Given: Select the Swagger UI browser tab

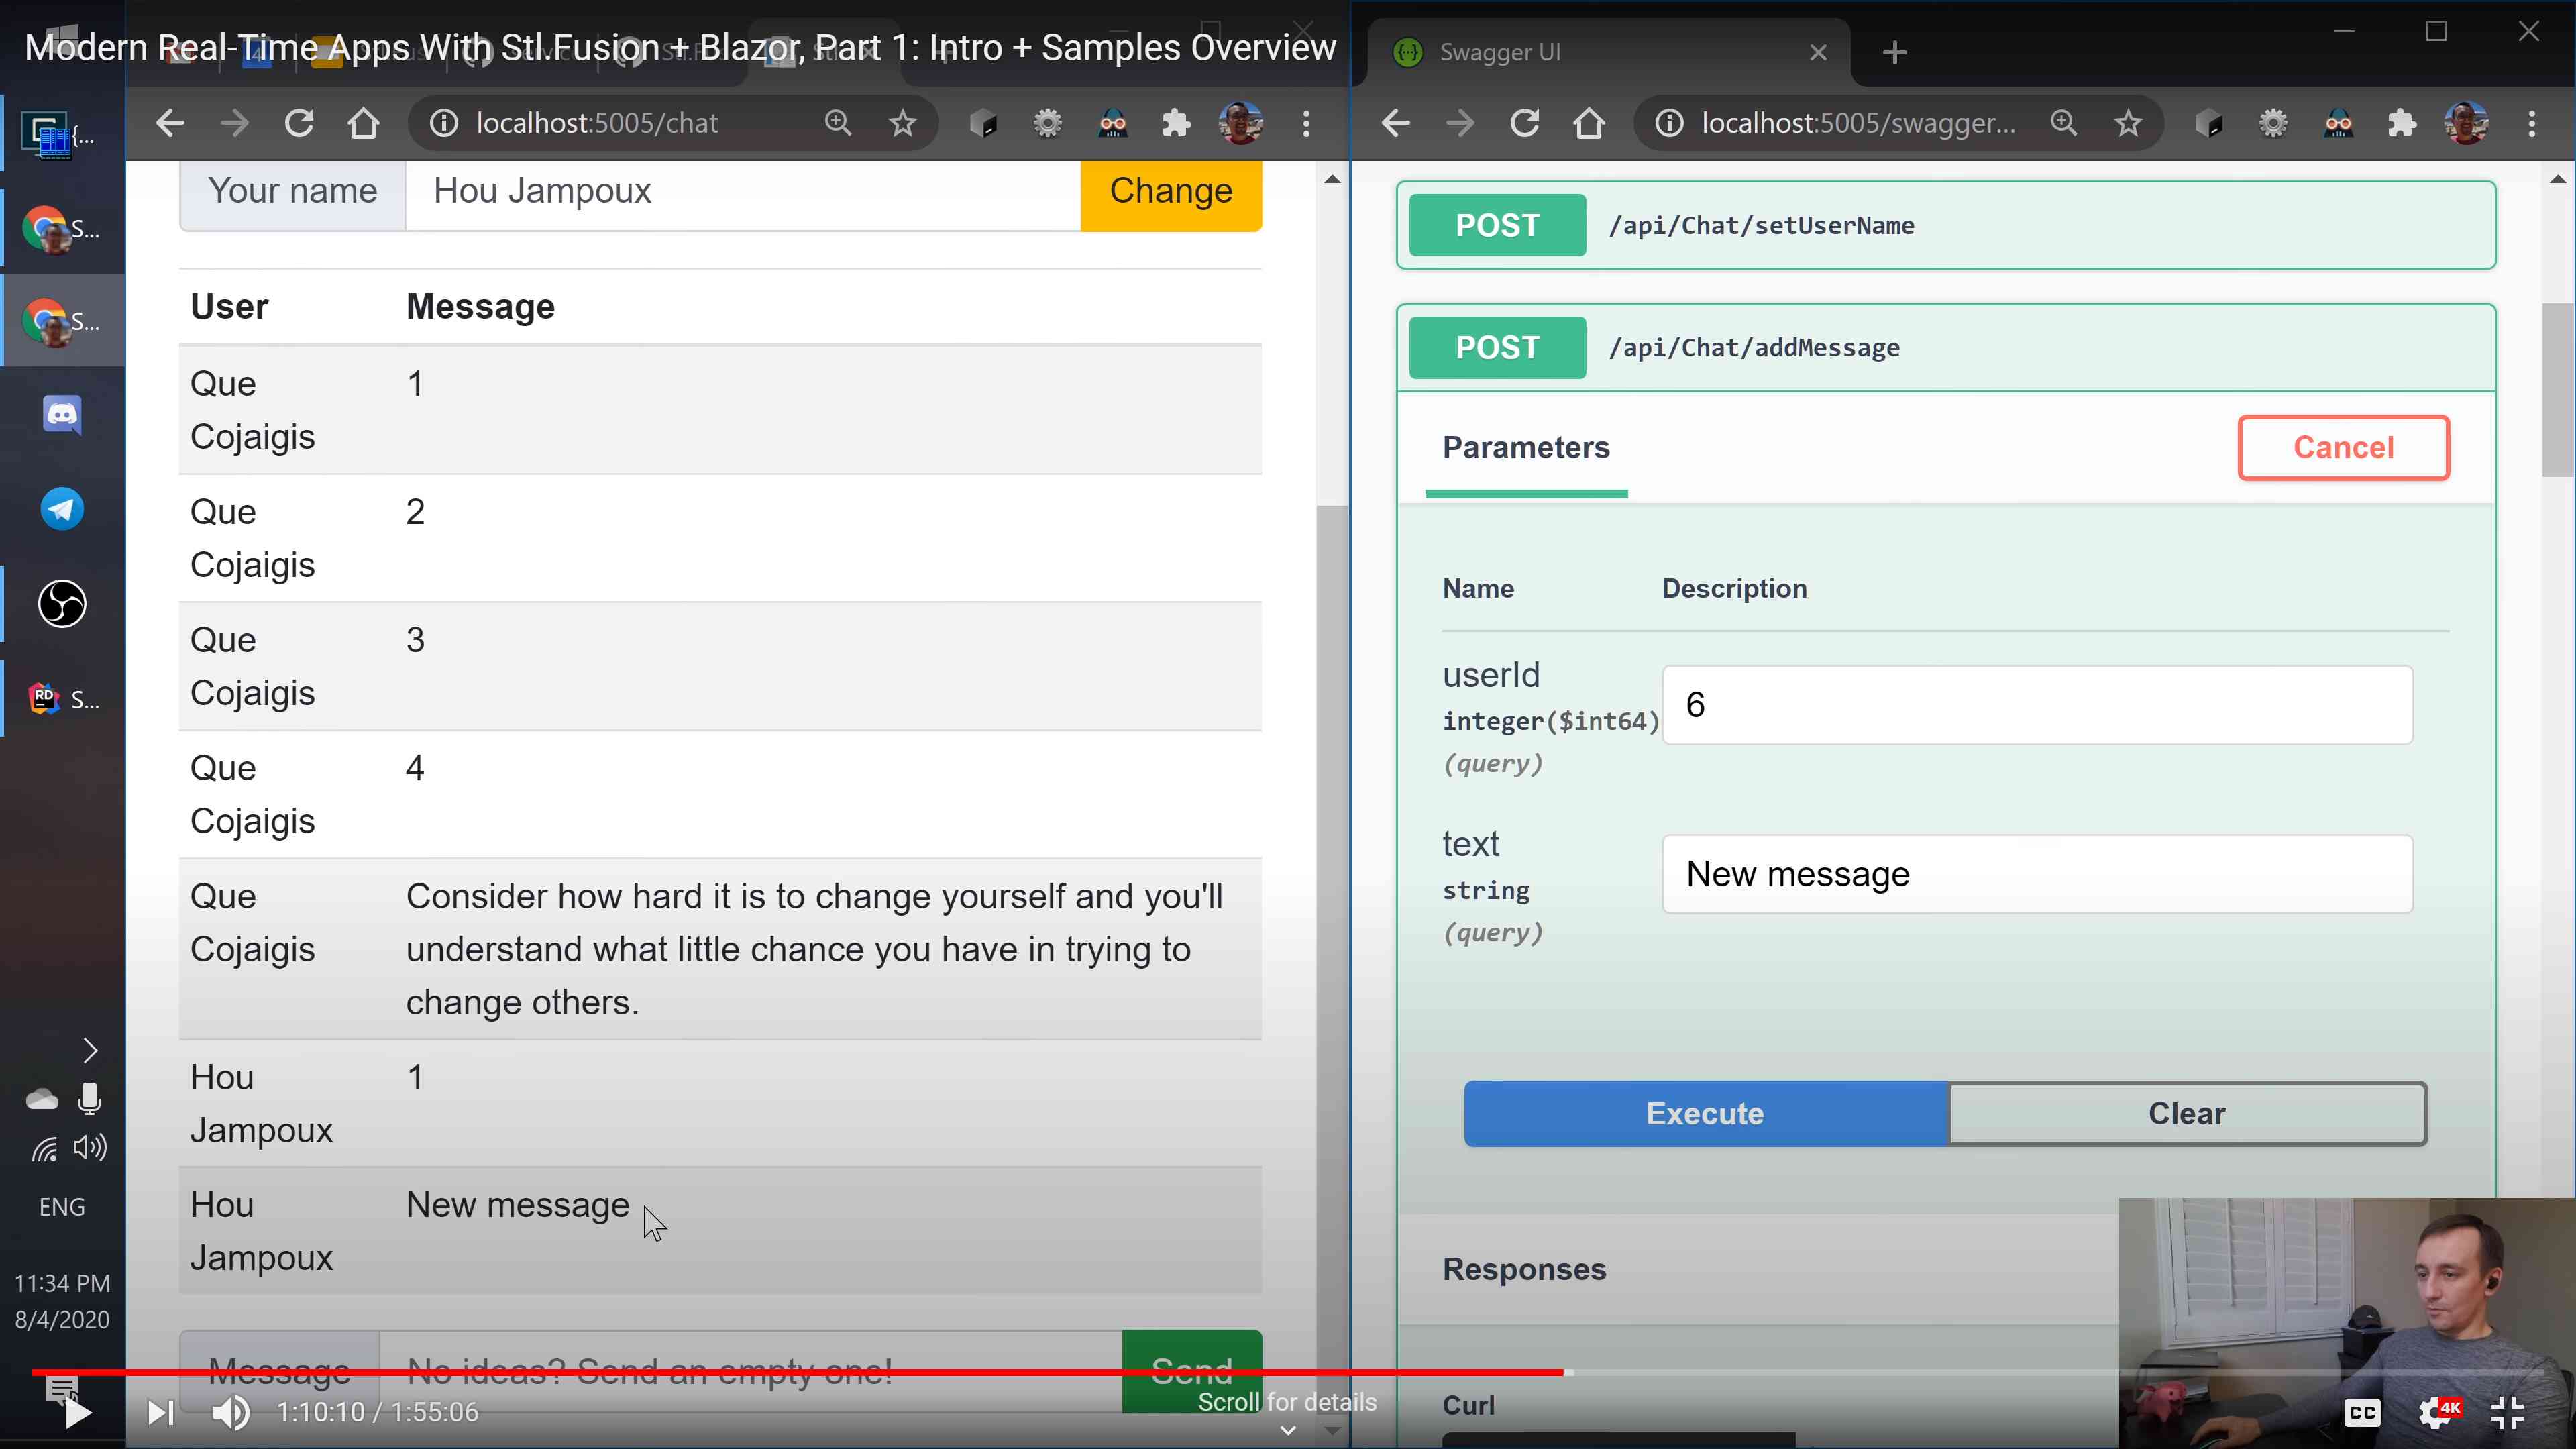Looking at the screenshot, I should [1600, 52].
